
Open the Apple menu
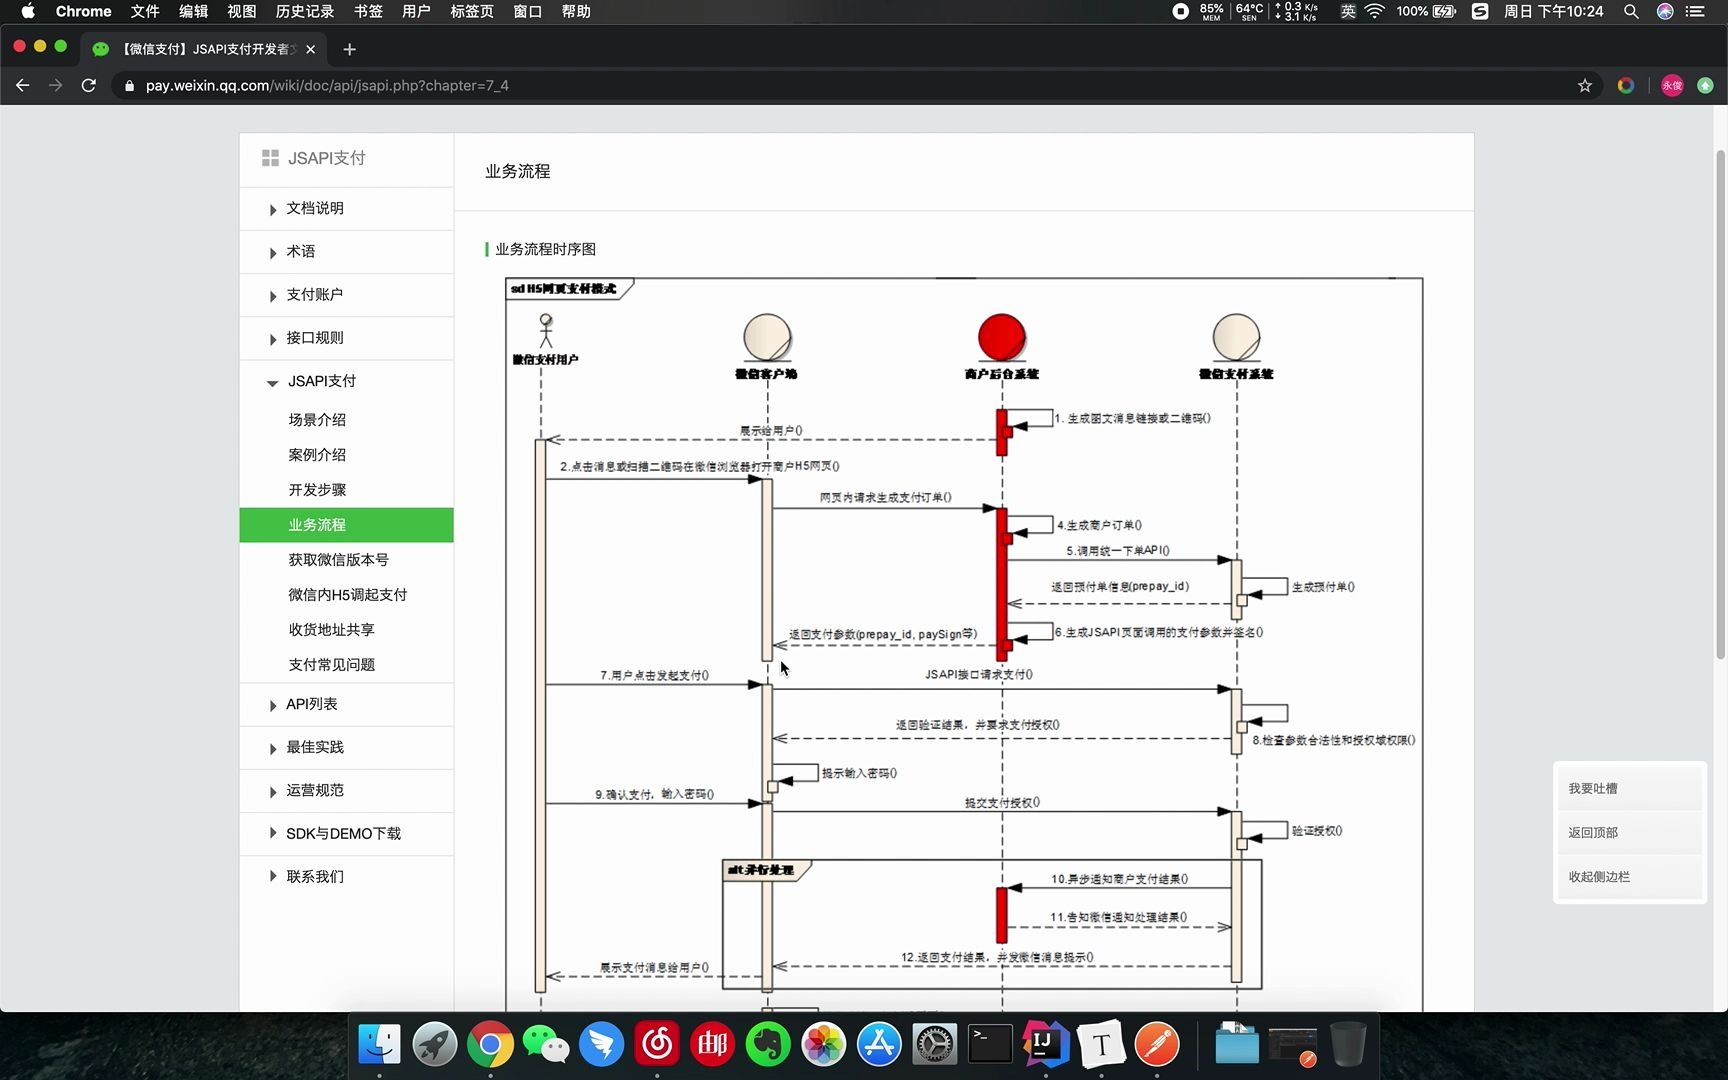click(x=28, y=12)
